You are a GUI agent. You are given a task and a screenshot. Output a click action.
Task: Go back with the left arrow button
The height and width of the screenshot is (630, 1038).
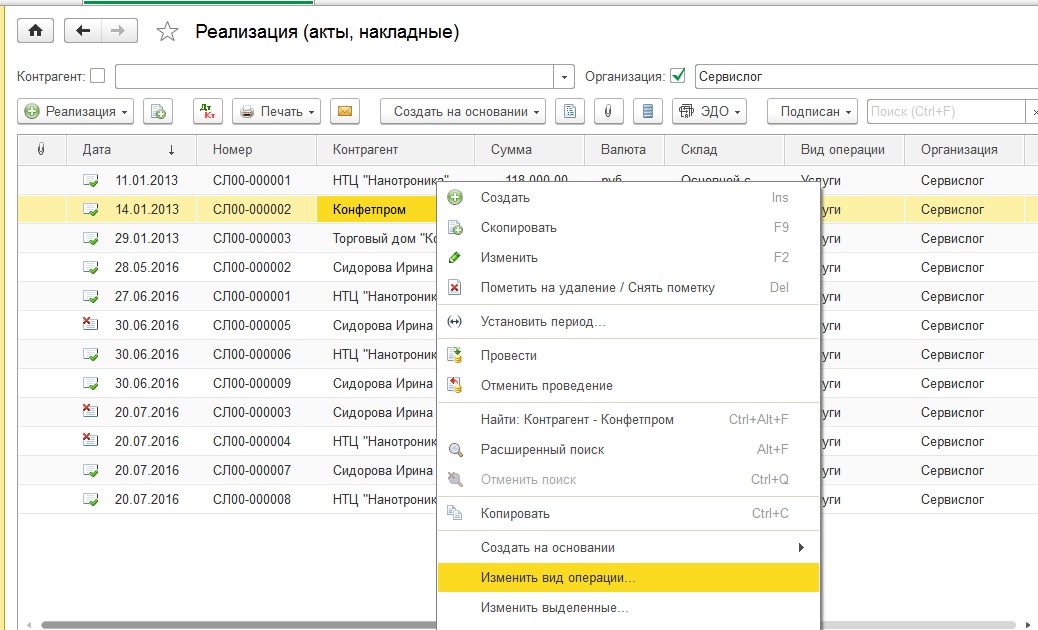(x=83, y=31)
